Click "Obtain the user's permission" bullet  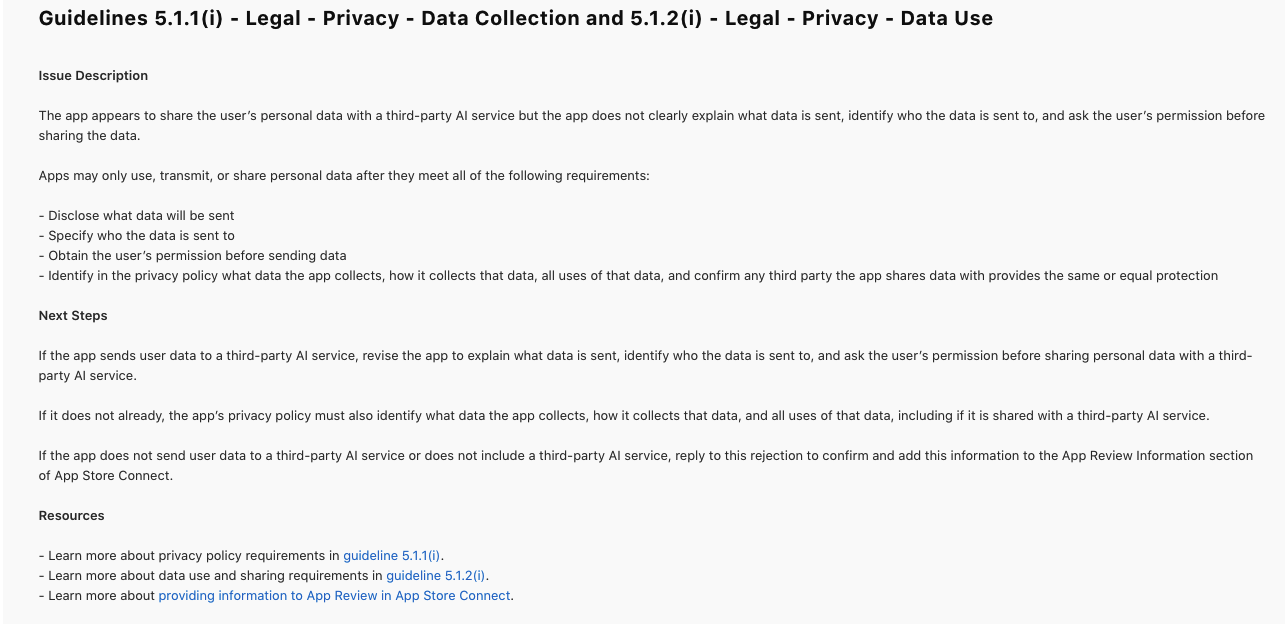pyautogui.click(x=193, y=255)
